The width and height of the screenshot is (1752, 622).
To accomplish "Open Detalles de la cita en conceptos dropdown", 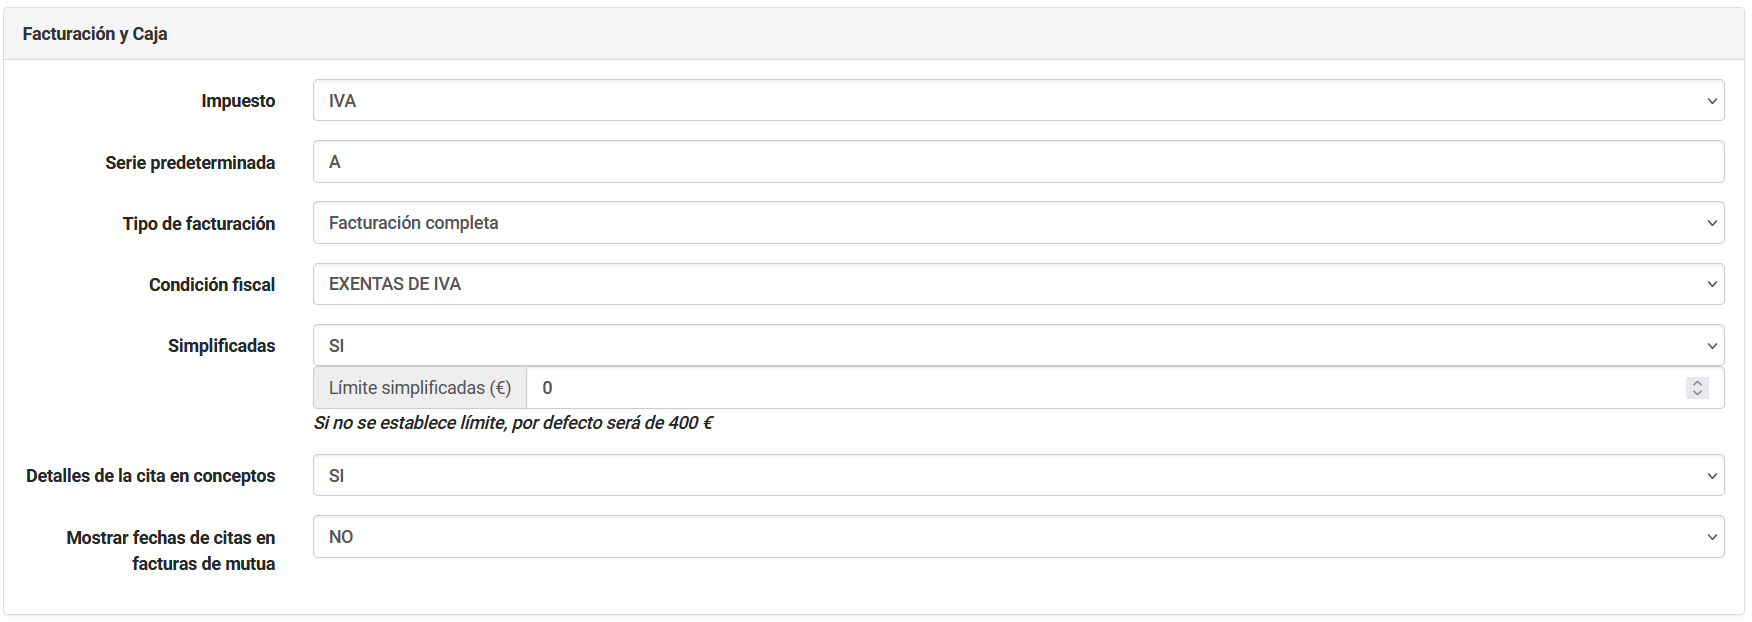I will click(1018, 476).
